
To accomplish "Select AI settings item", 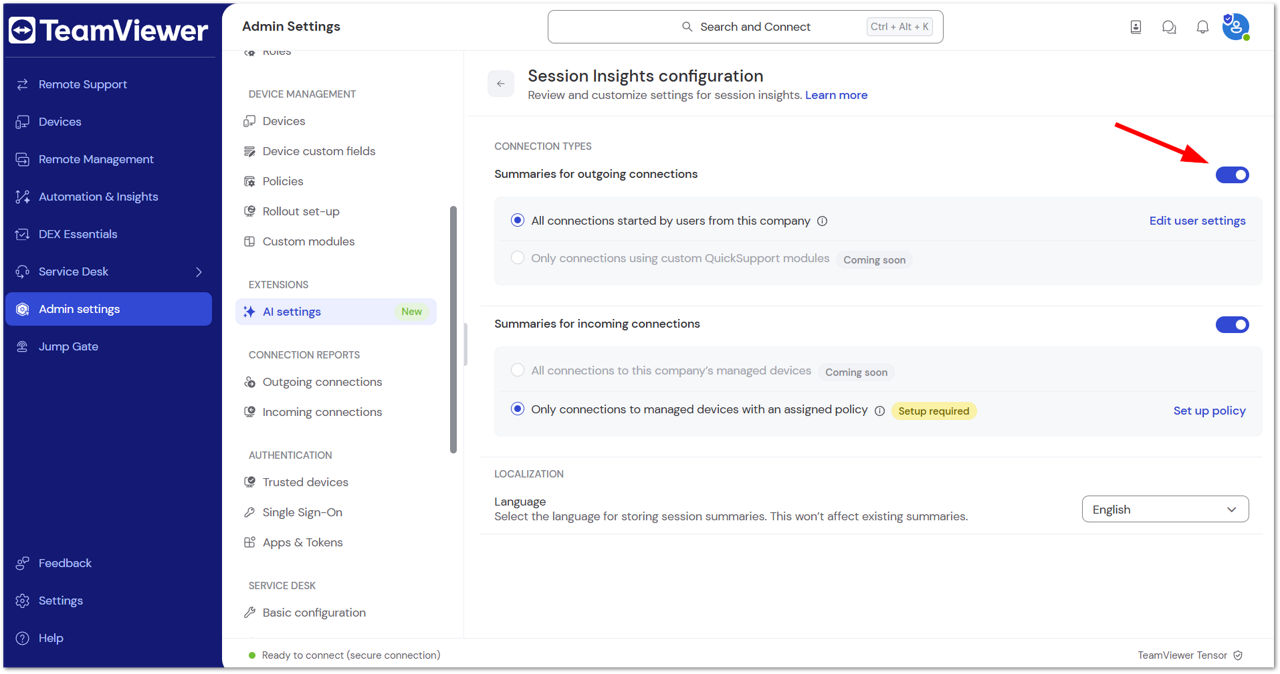I will tap(336, 312).
